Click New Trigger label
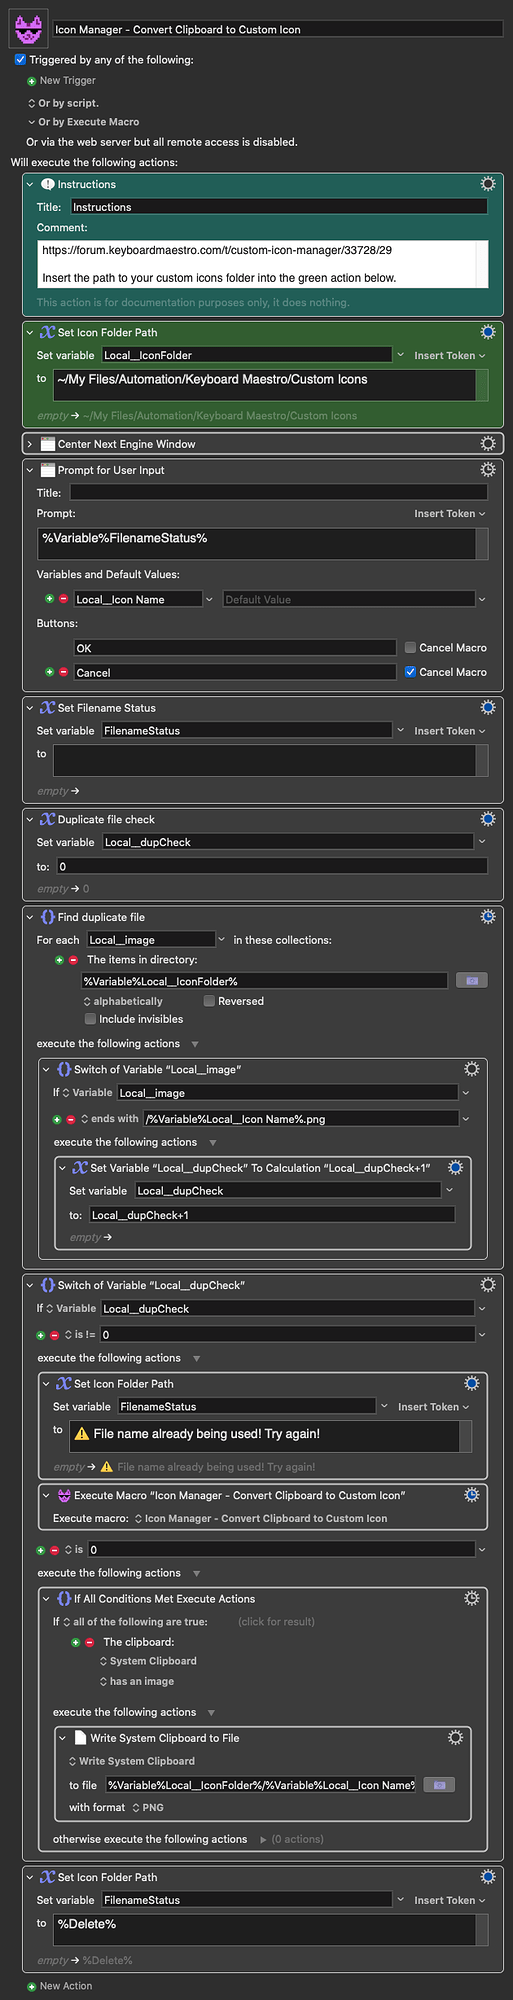513x2000 pixels. click(68, 81)
